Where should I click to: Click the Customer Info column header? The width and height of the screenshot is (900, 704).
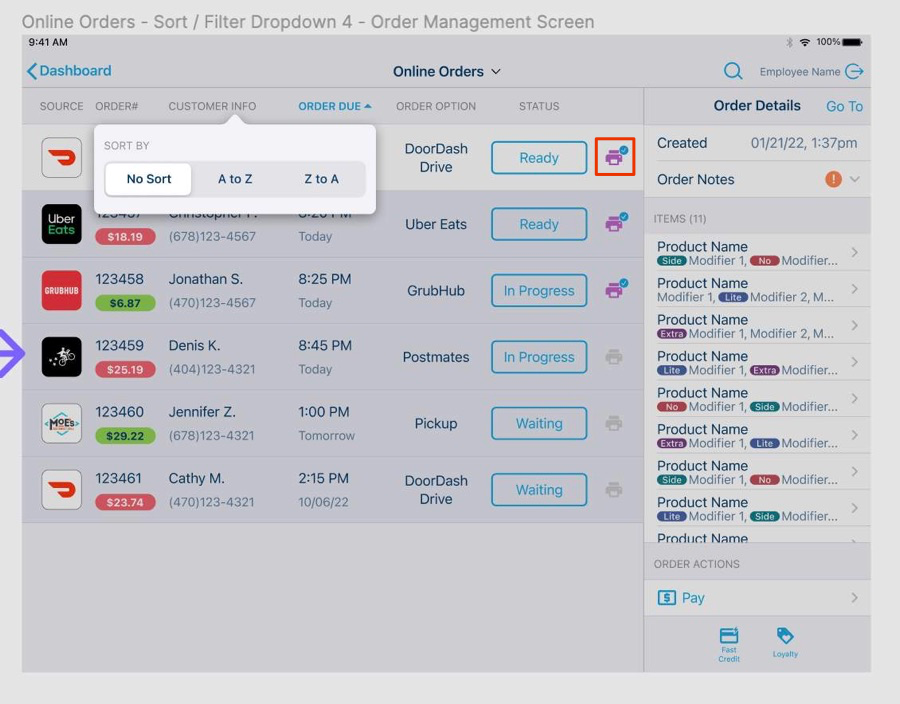click(x=212, y=106)
